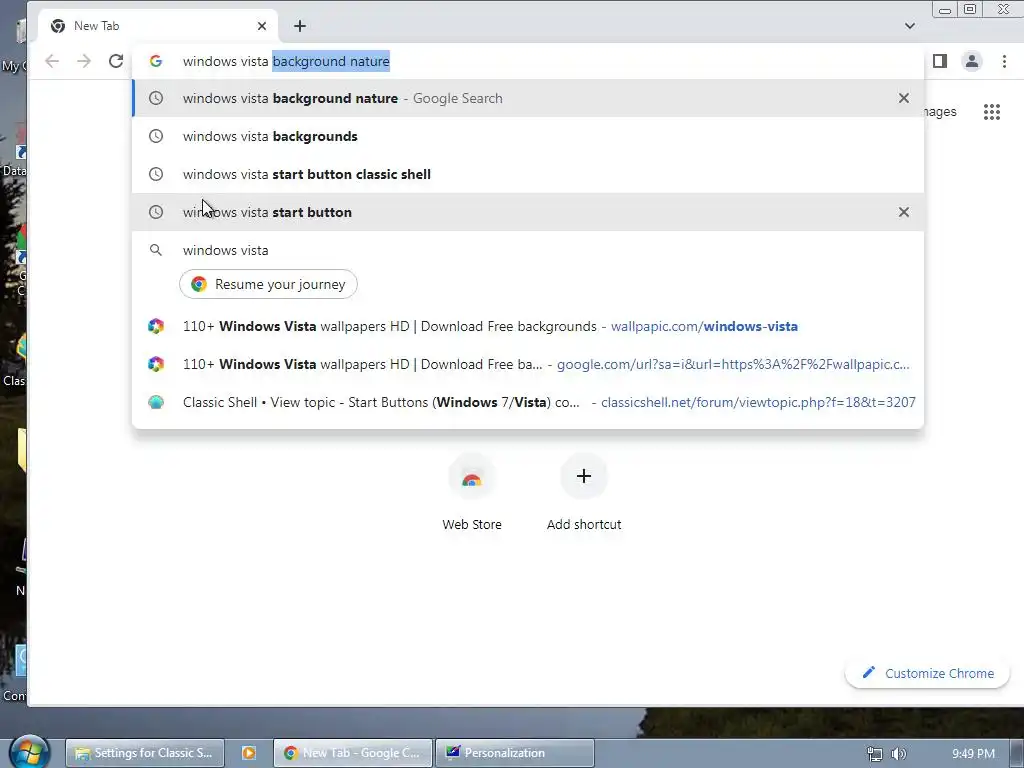
Task: Open wallpapic.com/windows-vista suggestion
Action: [x=528, y=327]
